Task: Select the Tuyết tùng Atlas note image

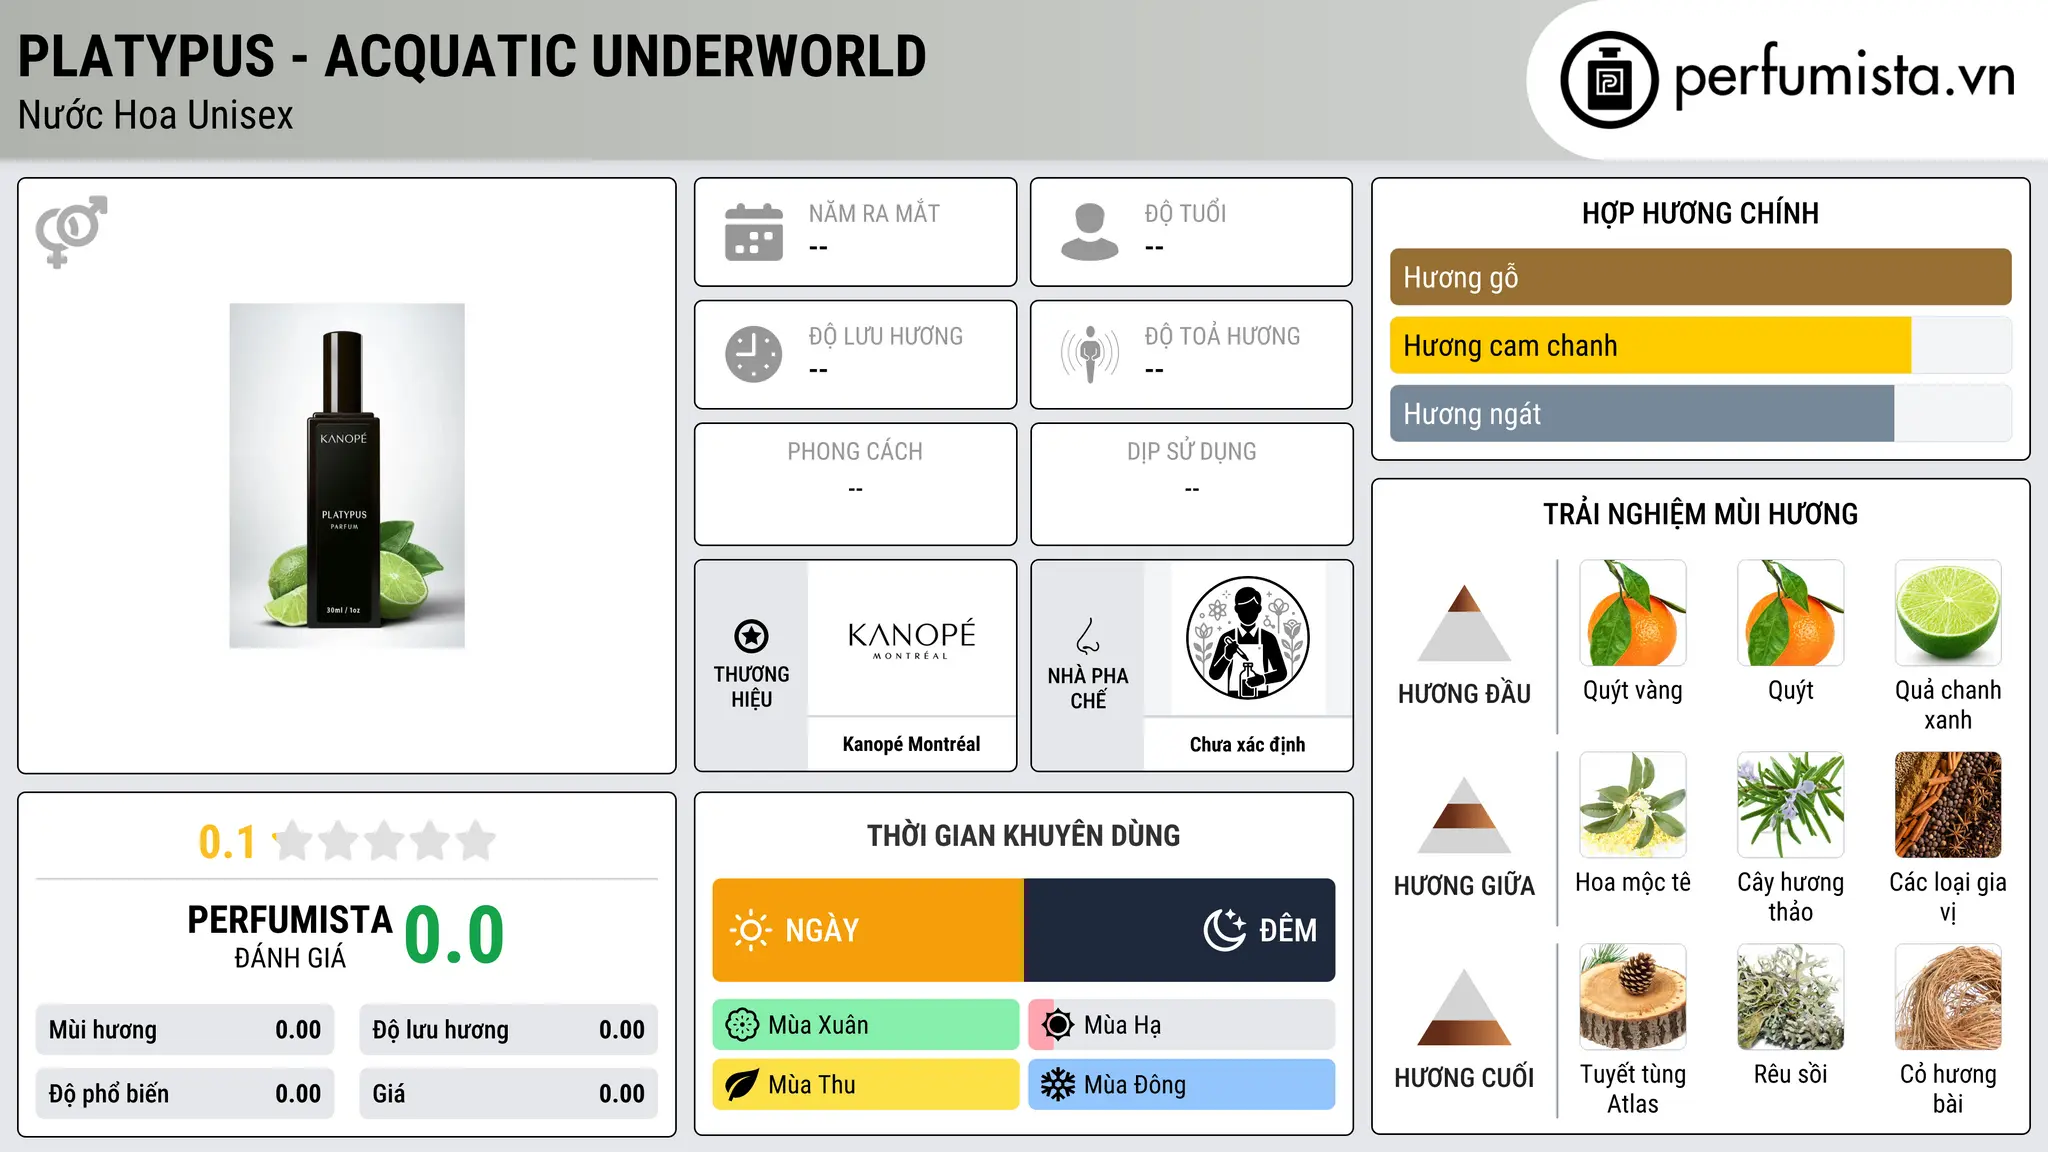Action: pyautogui.click(x=1633, y=997)
